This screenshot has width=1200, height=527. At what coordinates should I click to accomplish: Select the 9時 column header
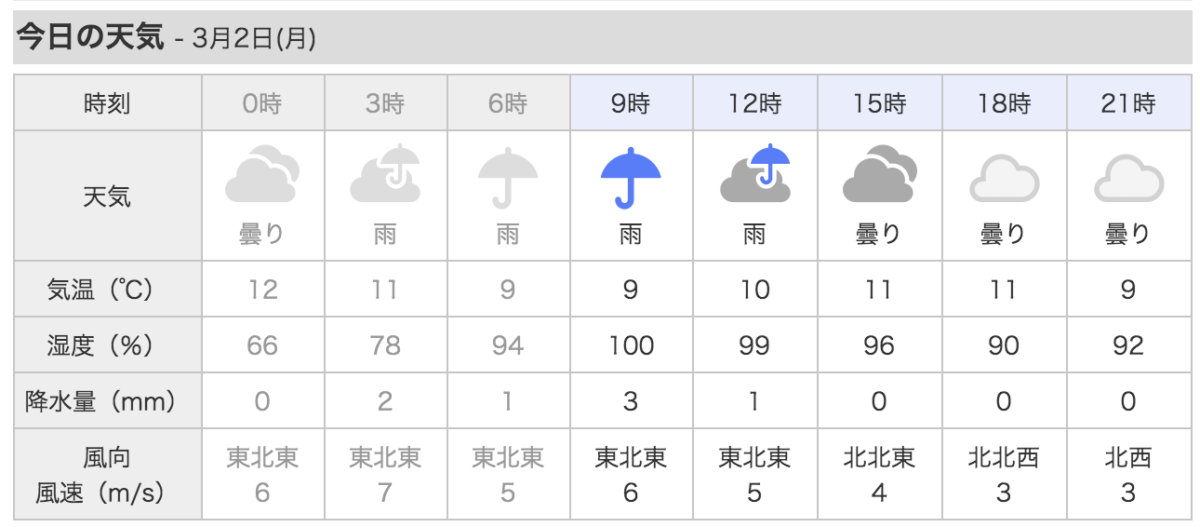pos(631,103)
